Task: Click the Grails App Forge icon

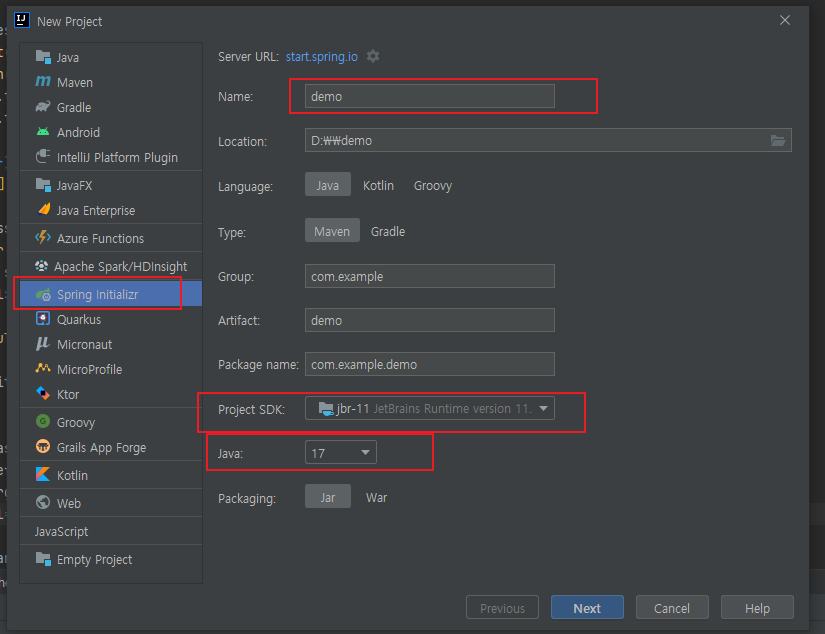Action: (43, 447)
